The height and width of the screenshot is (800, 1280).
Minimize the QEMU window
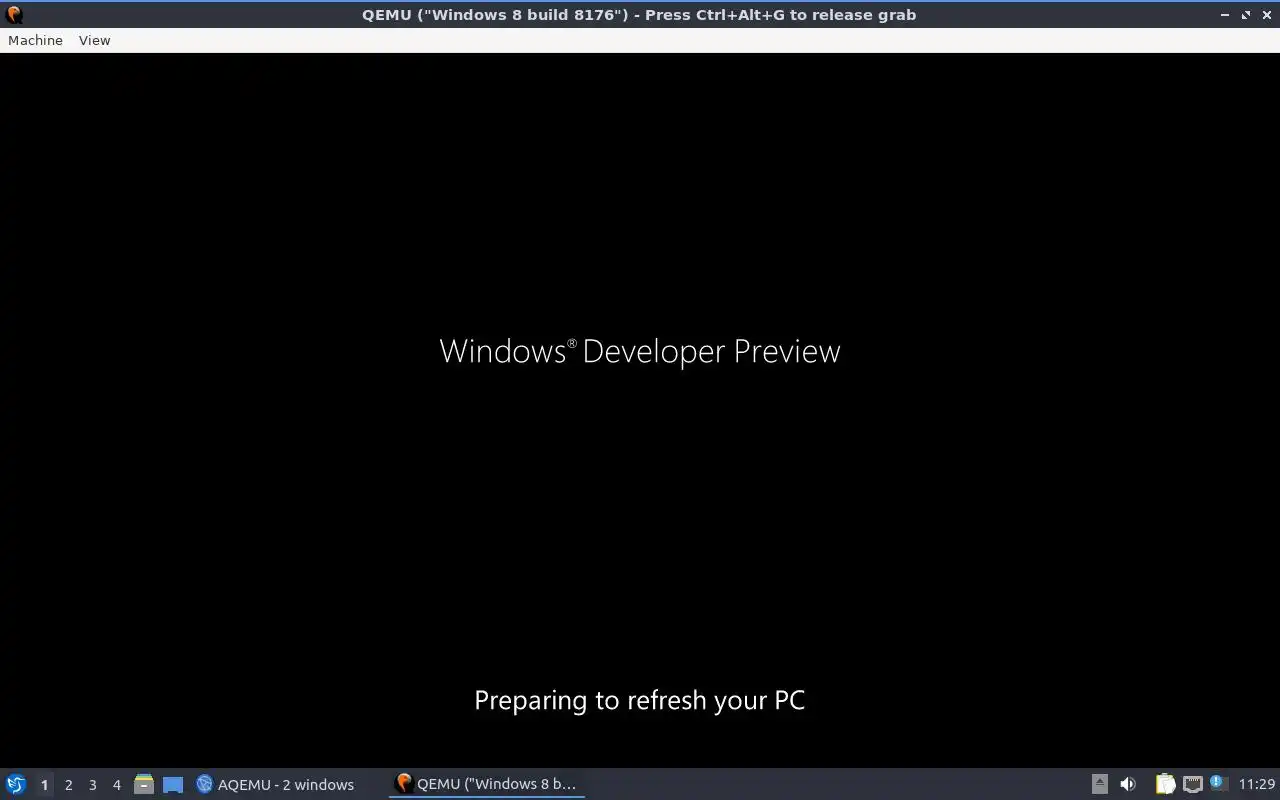1225,15
